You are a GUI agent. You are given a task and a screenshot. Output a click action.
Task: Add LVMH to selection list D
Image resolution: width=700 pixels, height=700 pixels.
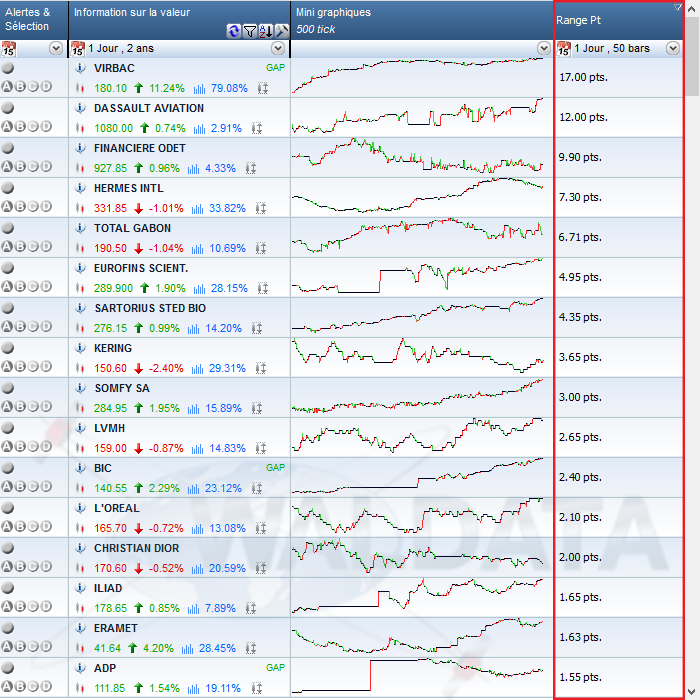[46, 446]
